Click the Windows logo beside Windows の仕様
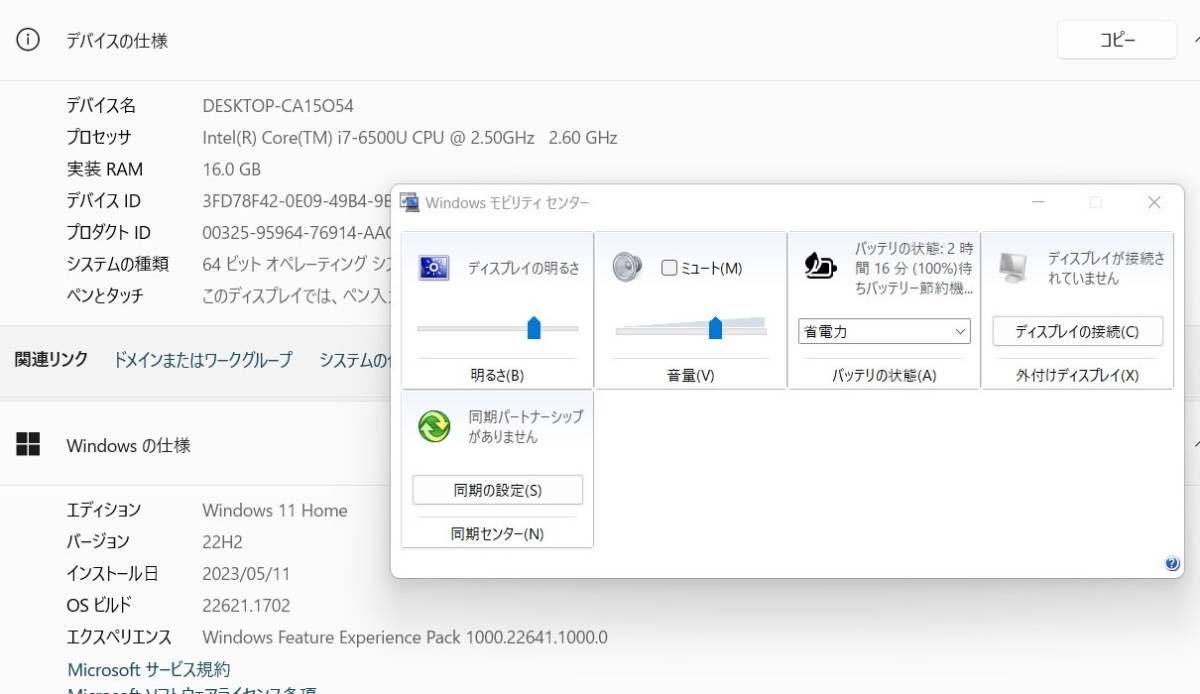This screenshot has width=1200, height=694. pos(28,445)
